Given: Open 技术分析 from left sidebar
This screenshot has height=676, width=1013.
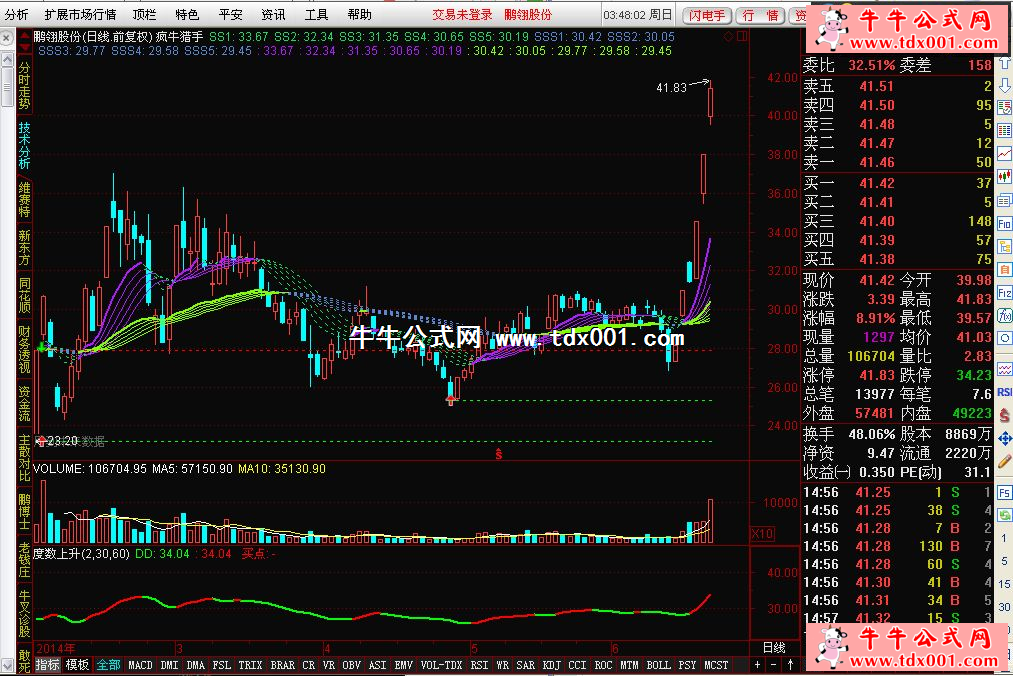Looking at the screenshot, I should 25,145.
